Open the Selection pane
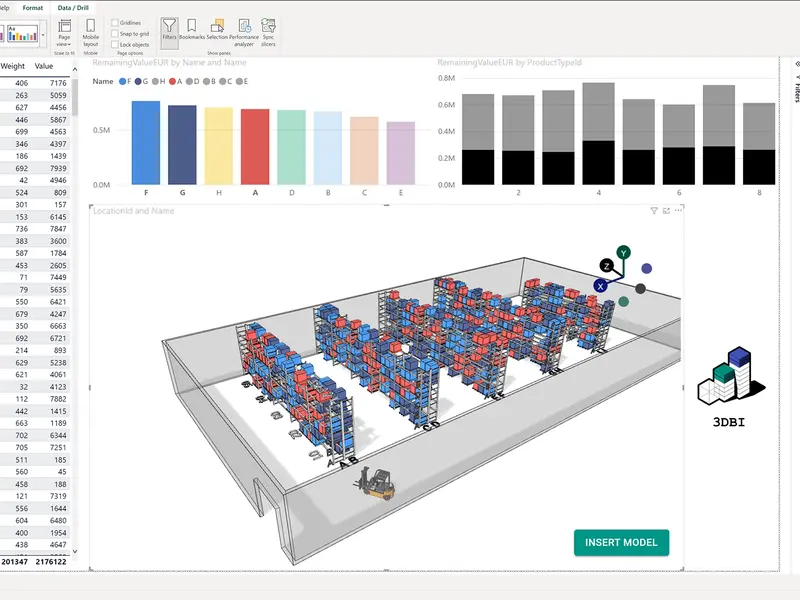 [217, 29]
